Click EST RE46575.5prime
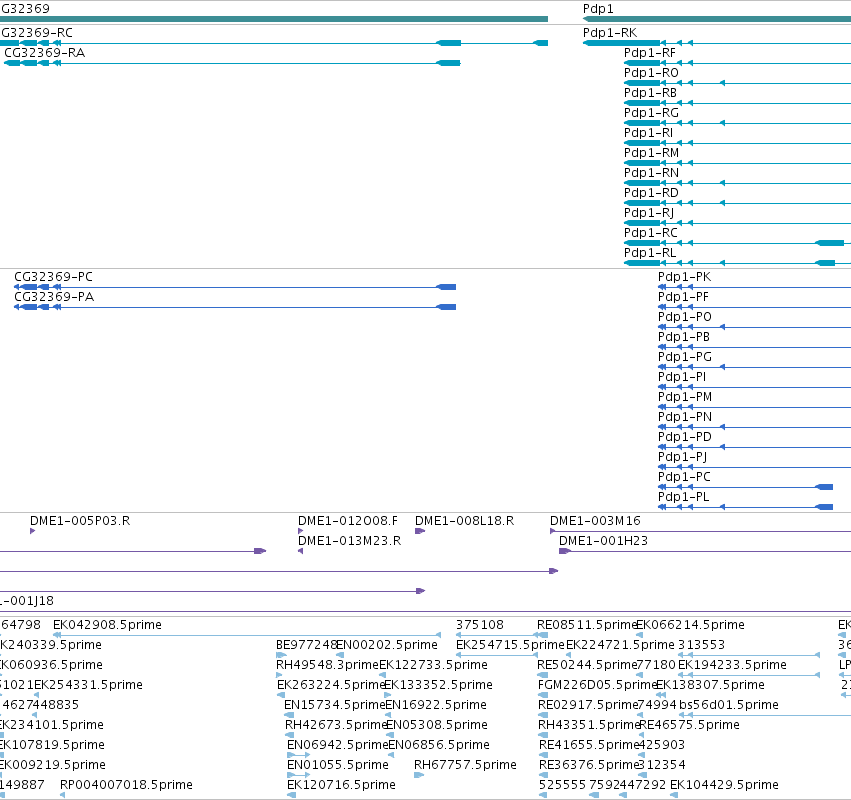Screen dimensions: 851x800 (x=689, y=726)
